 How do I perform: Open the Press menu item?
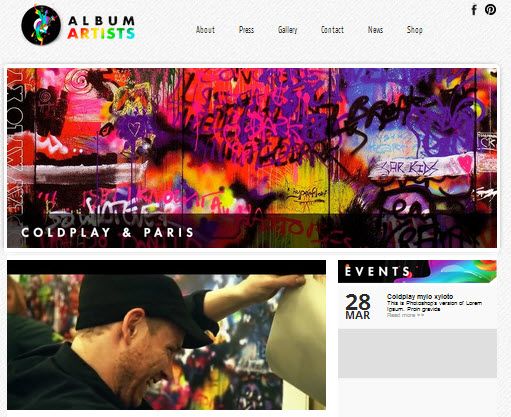point(246,30)
